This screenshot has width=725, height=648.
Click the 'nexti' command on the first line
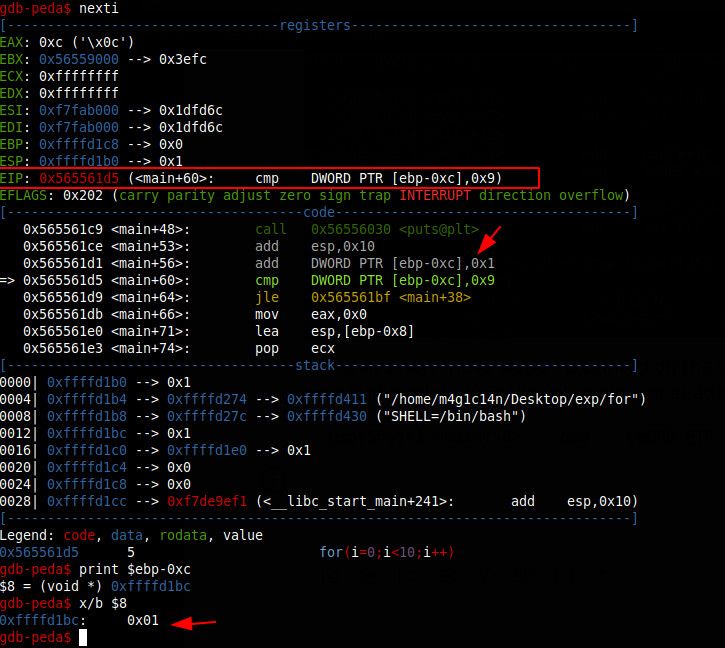tap(98, 8)
